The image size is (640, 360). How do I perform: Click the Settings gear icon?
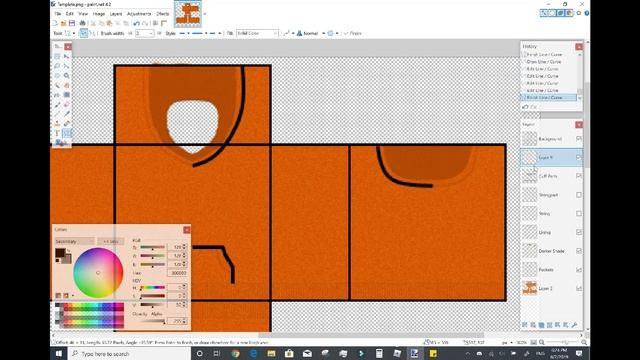(x=578, y=13)
